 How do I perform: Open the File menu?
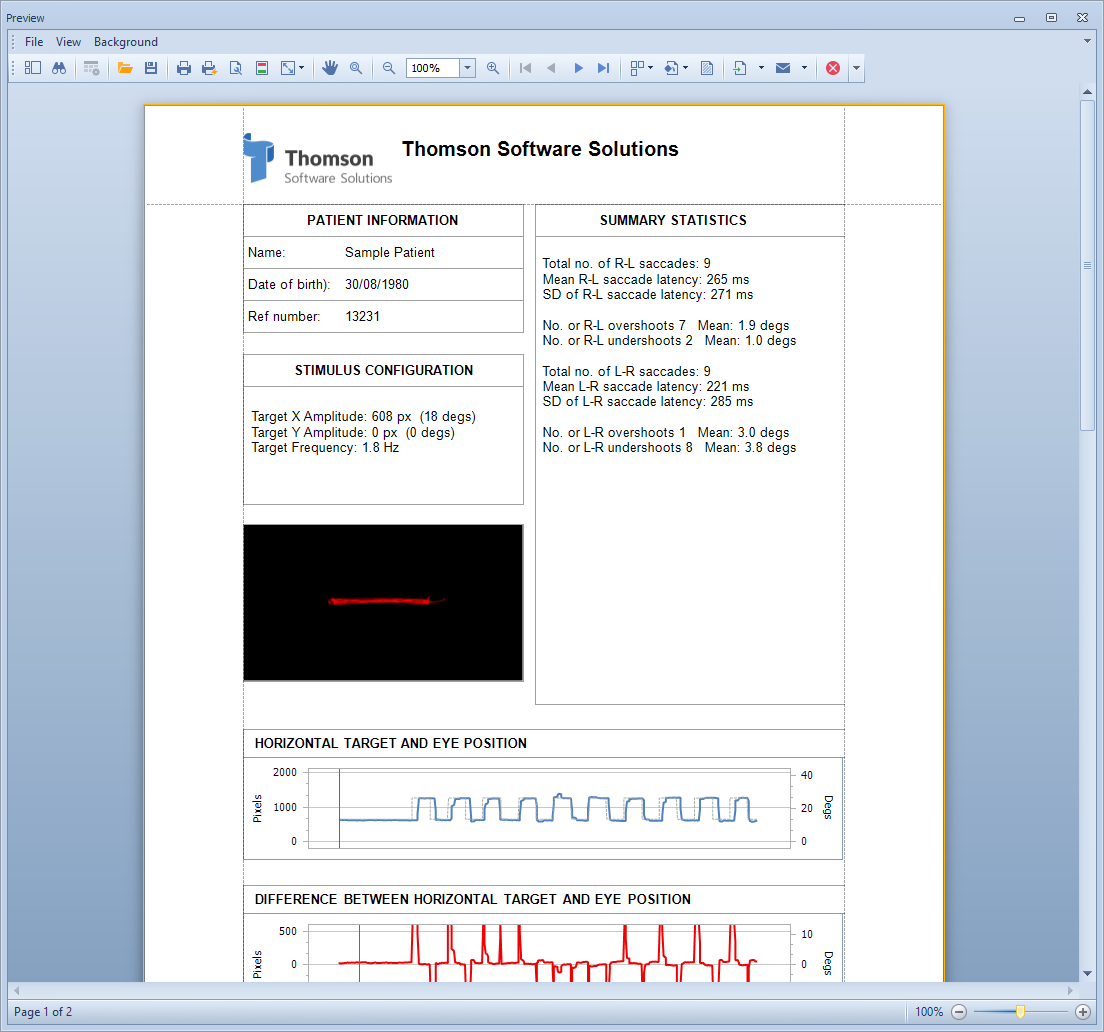(34, 42)
